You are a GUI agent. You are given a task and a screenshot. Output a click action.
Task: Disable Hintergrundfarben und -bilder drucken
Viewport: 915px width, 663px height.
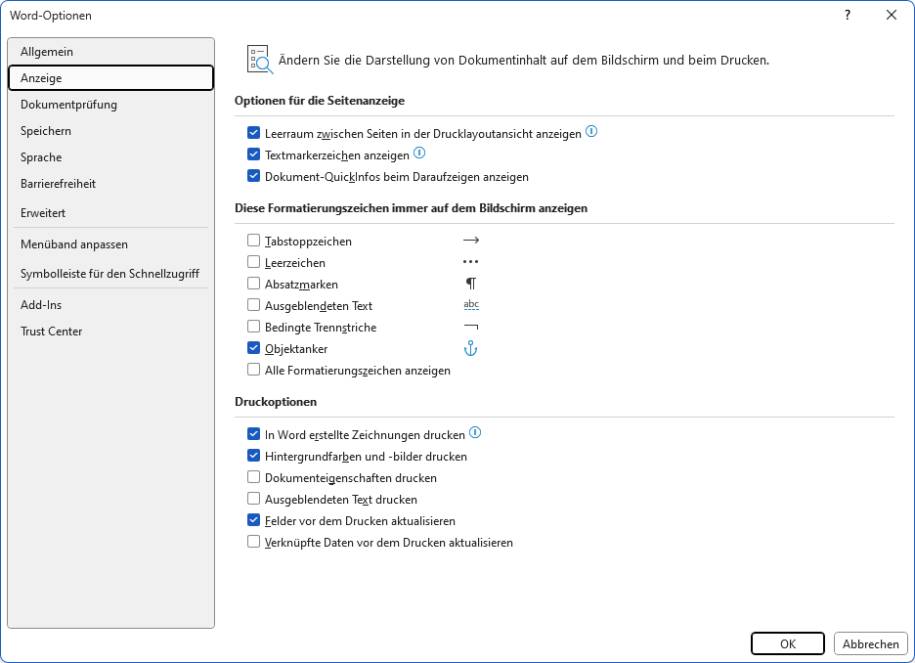tap(253, 455)
